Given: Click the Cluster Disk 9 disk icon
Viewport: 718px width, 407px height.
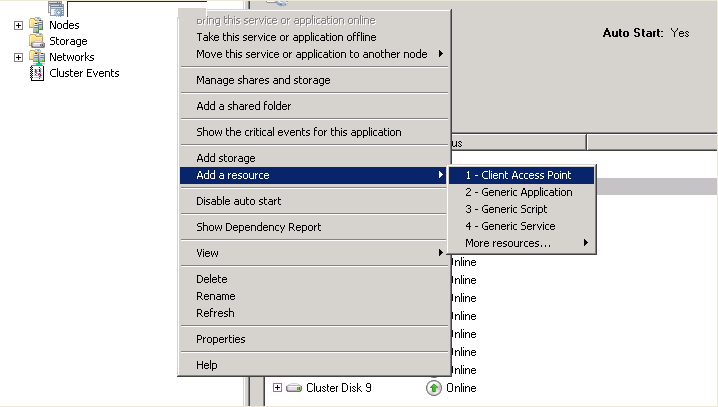Looking at the screenshot, I should click(x=294, y=388).
